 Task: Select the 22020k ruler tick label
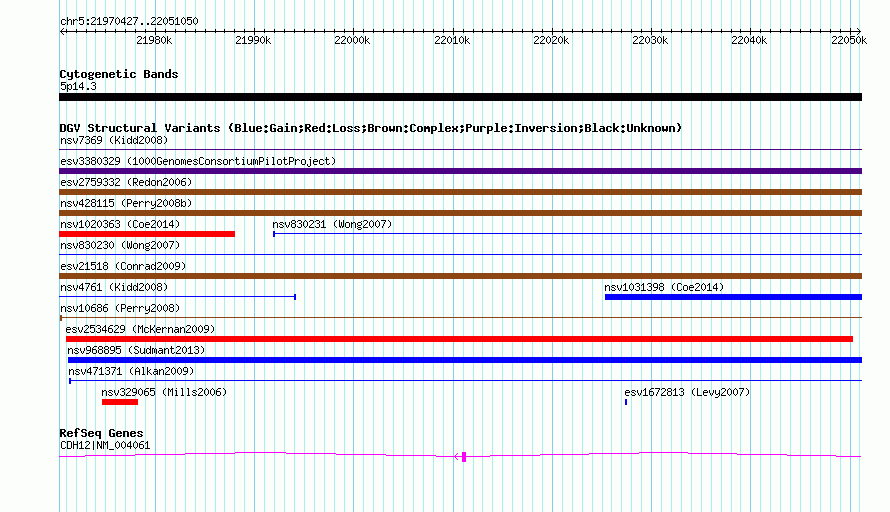coord(551,40)
